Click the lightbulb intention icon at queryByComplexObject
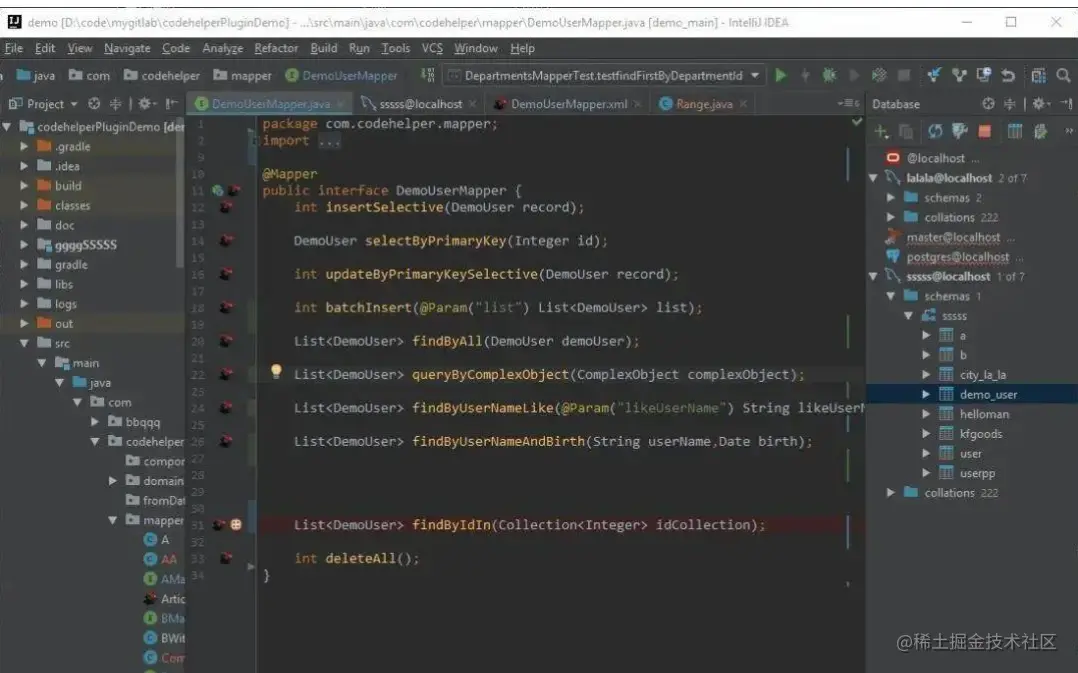The height and width of the screenshot is (673, 1078). [x=276, y=372]
